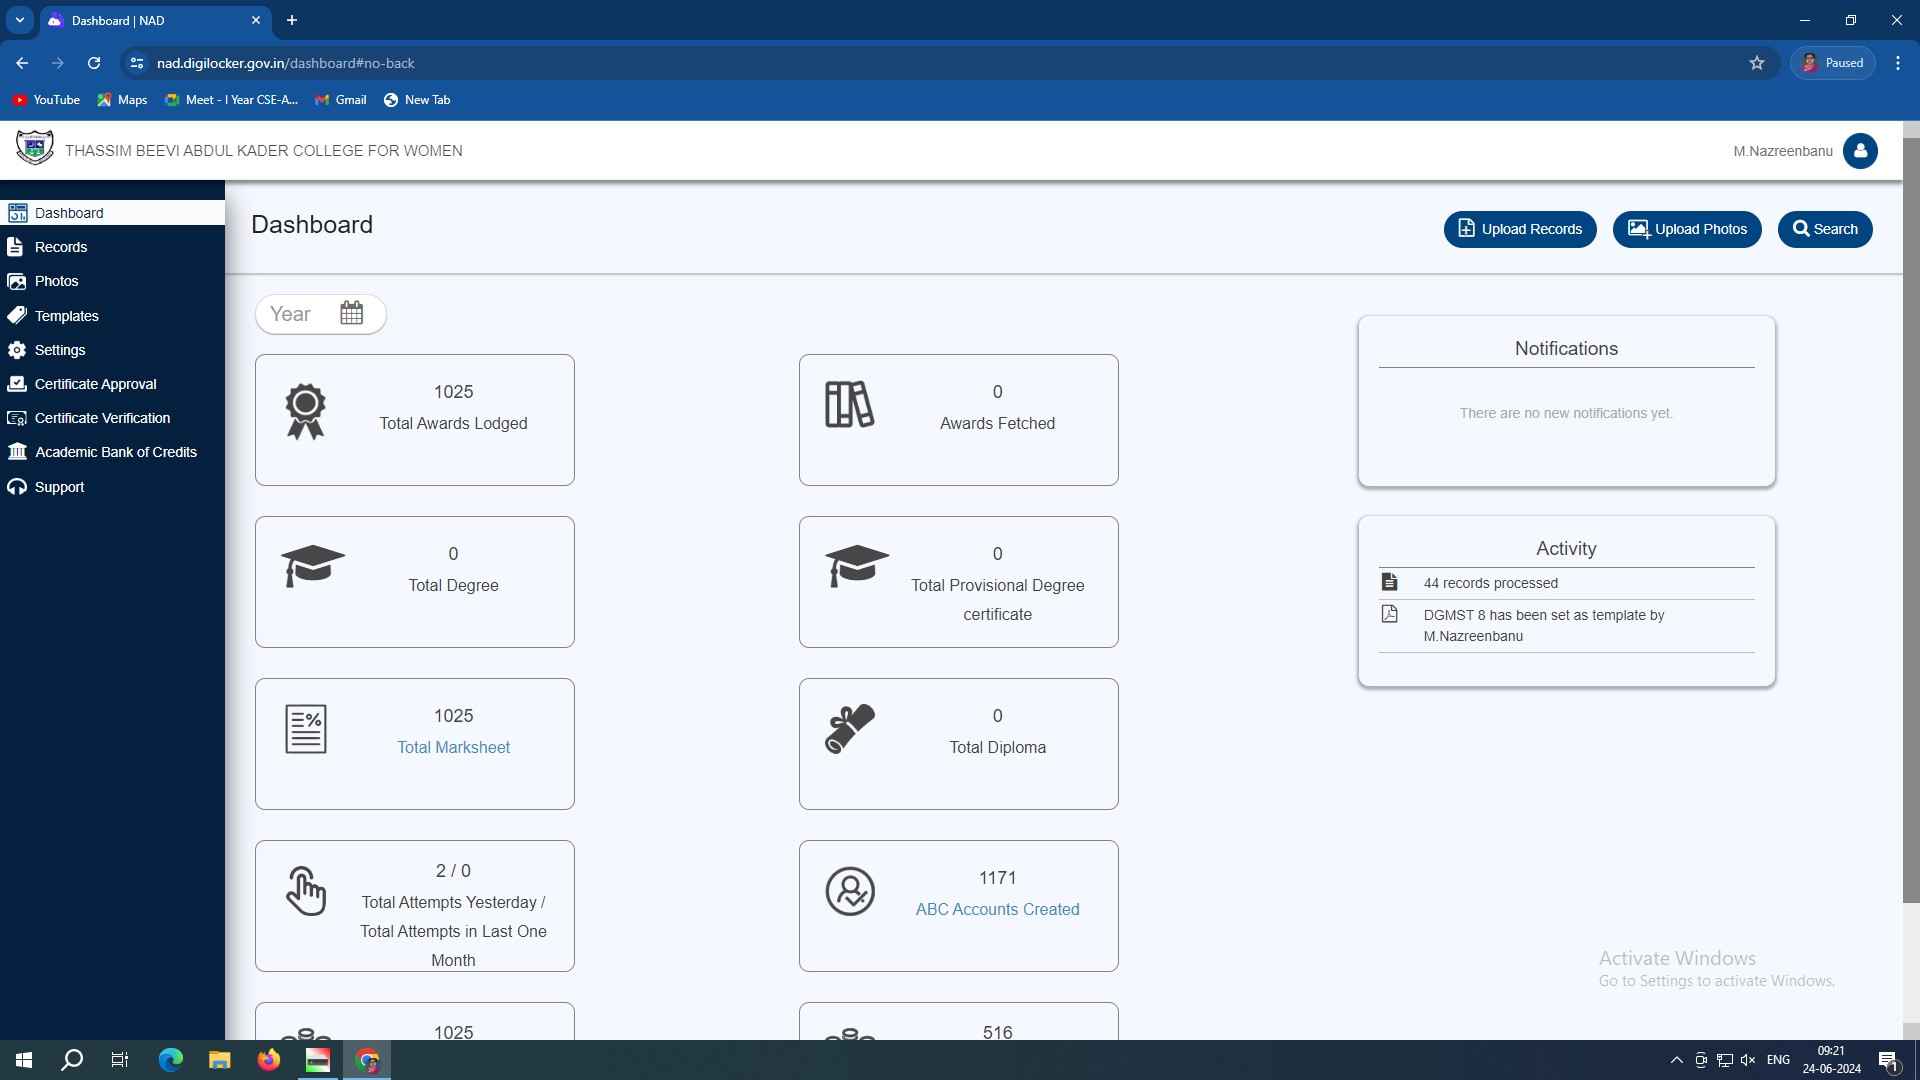Image resolution: width=1920 pixels, height=1080 pixels.
Task: Open Records in the sidebar
Action: point(61,247)
